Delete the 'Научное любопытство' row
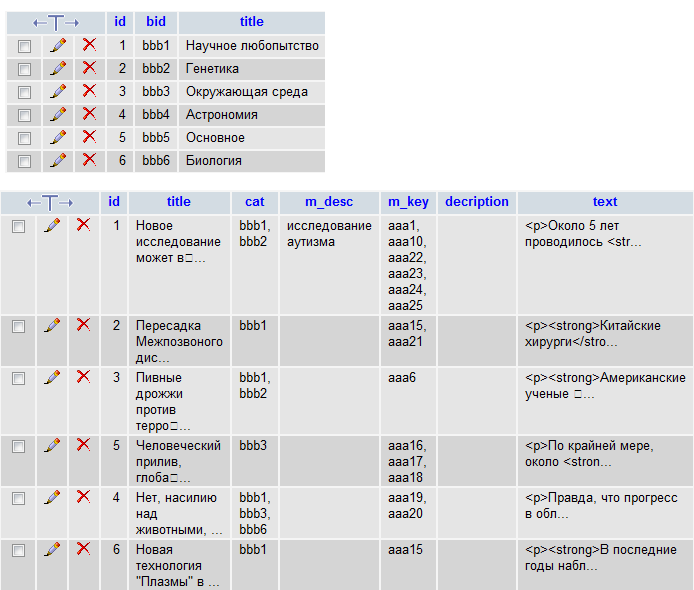Image resolution: width=694 pixels, height=590 pixels. (x=89, y=45)
